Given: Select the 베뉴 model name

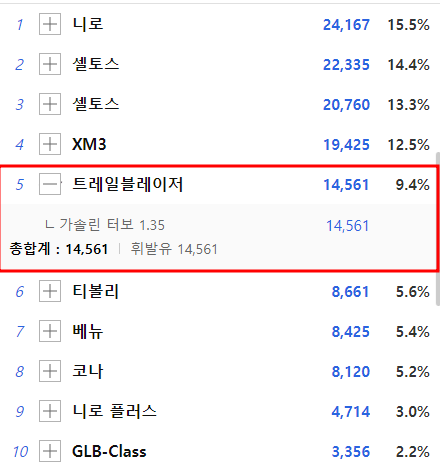Looking at the screenshot, I should 88,331.
